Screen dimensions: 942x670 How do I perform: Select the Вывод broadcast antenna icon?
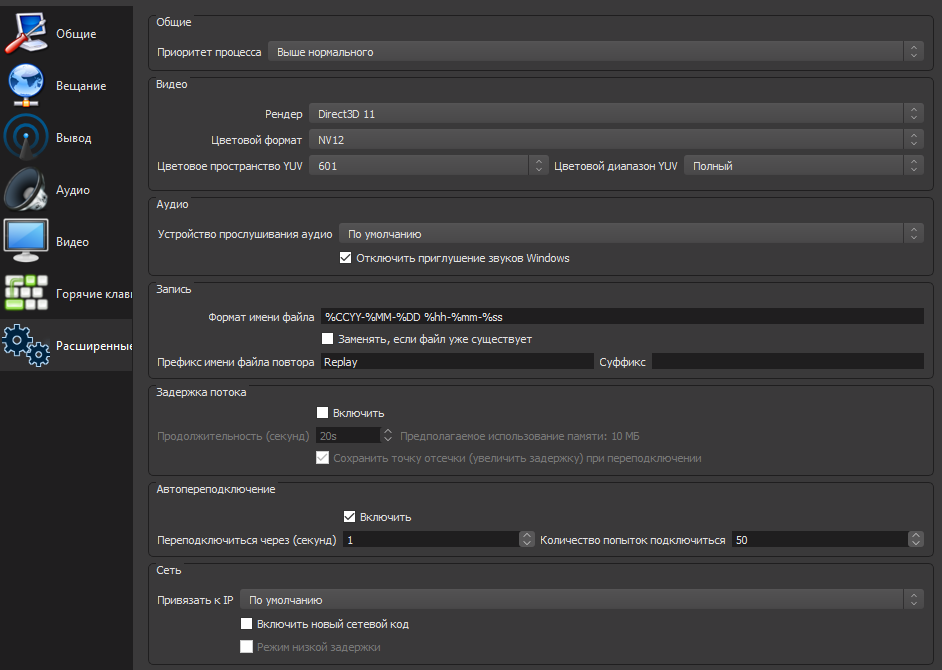click(26, 137)
